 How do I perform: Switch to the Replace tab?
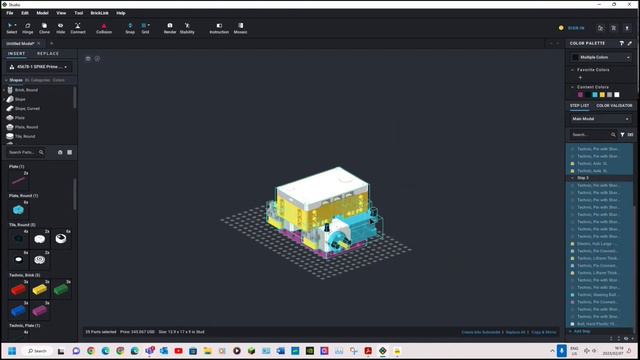tap(48, 53)
